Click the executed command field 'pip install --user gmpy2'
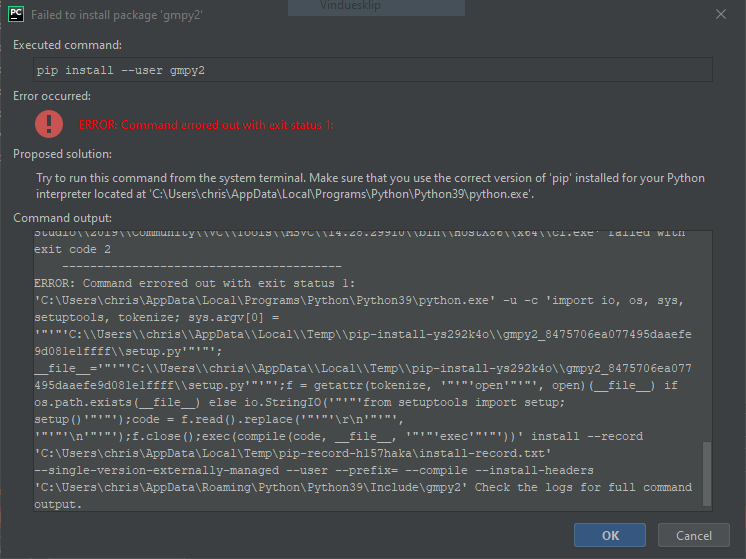 [x=373, y=70]
